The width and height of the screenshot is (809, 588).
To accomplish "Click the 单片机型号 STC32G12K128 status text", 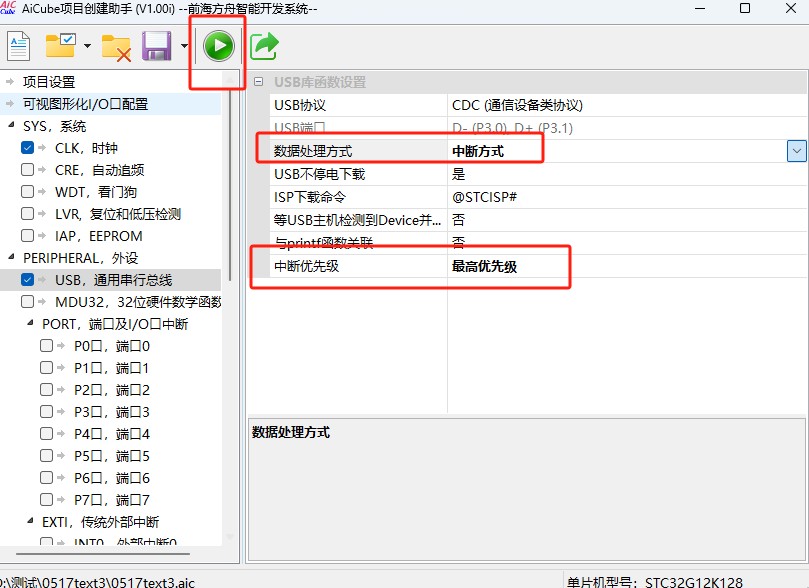I will point(654,582).
